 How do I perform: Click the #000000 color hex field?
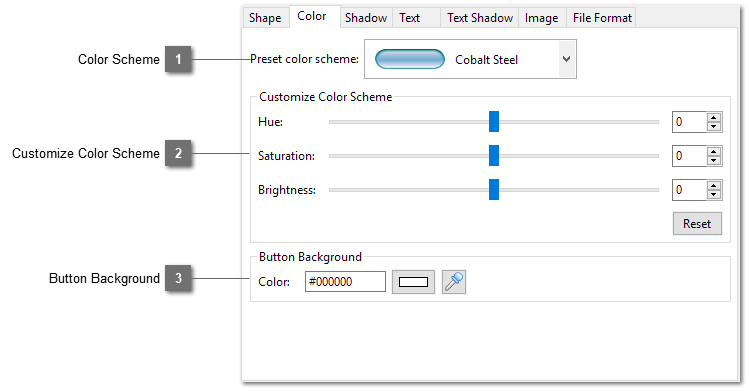[x=345, y=282]
